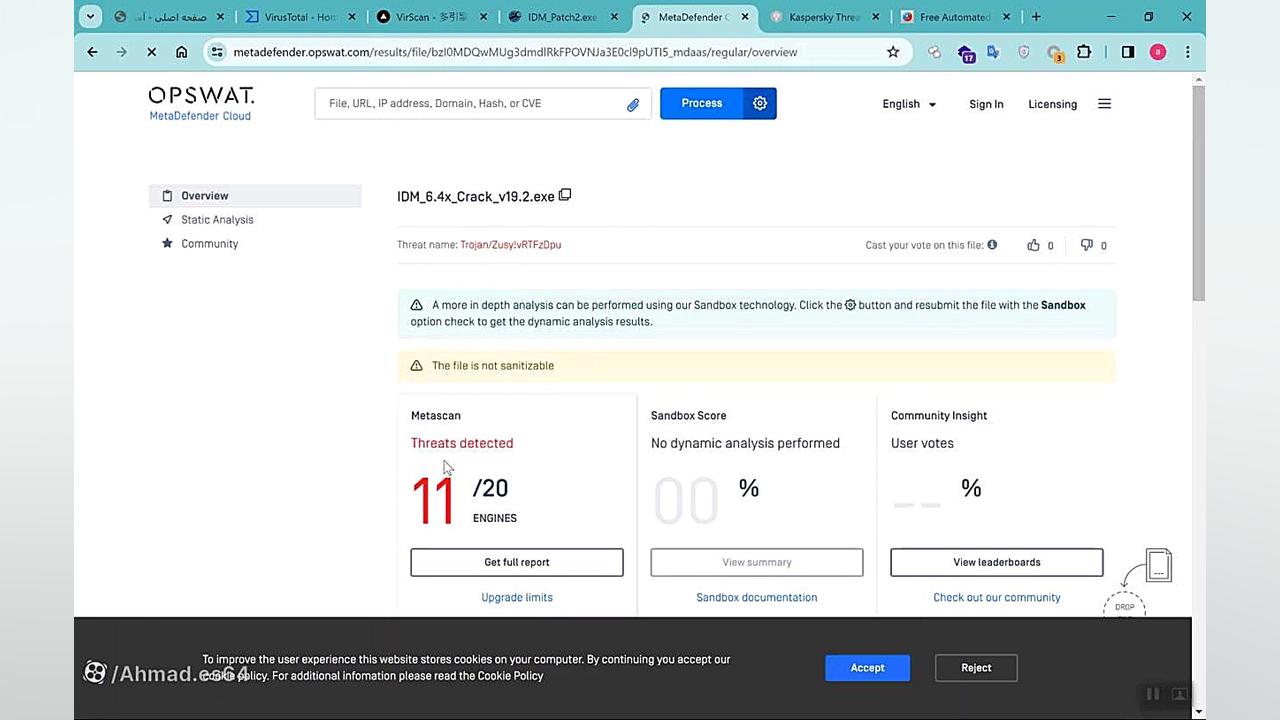The height and width of the screenshot is (720, 1280).
Task: Open the extensions puzzle menu
Action: [x=1084, y=52]
